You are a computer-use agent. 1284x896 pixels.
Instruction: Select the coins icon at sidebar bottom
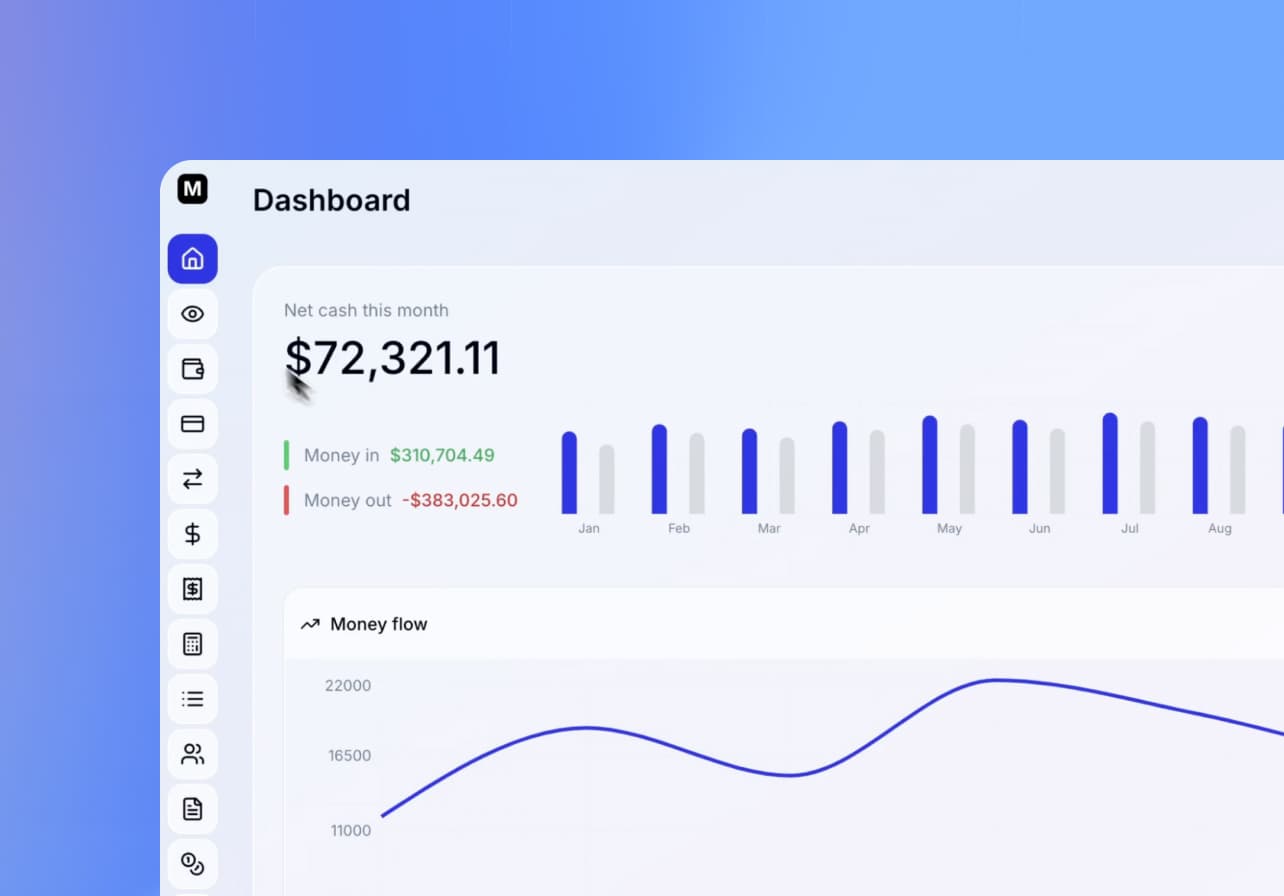[x=192, y=864]
